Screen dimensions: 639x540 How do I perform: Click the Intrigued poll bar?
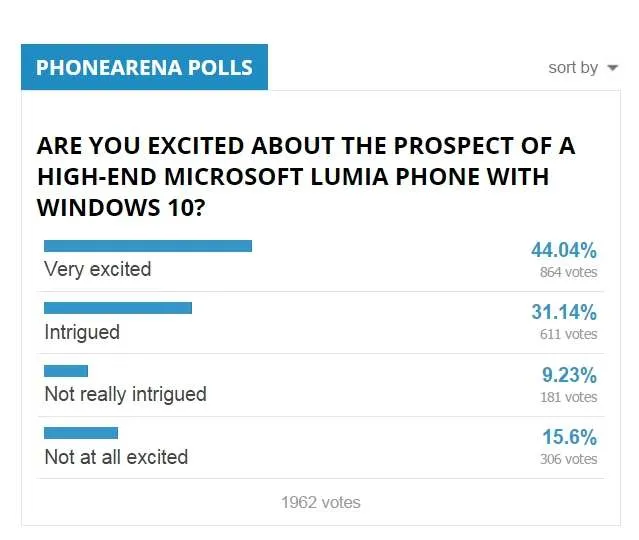(x=118, y=308)
